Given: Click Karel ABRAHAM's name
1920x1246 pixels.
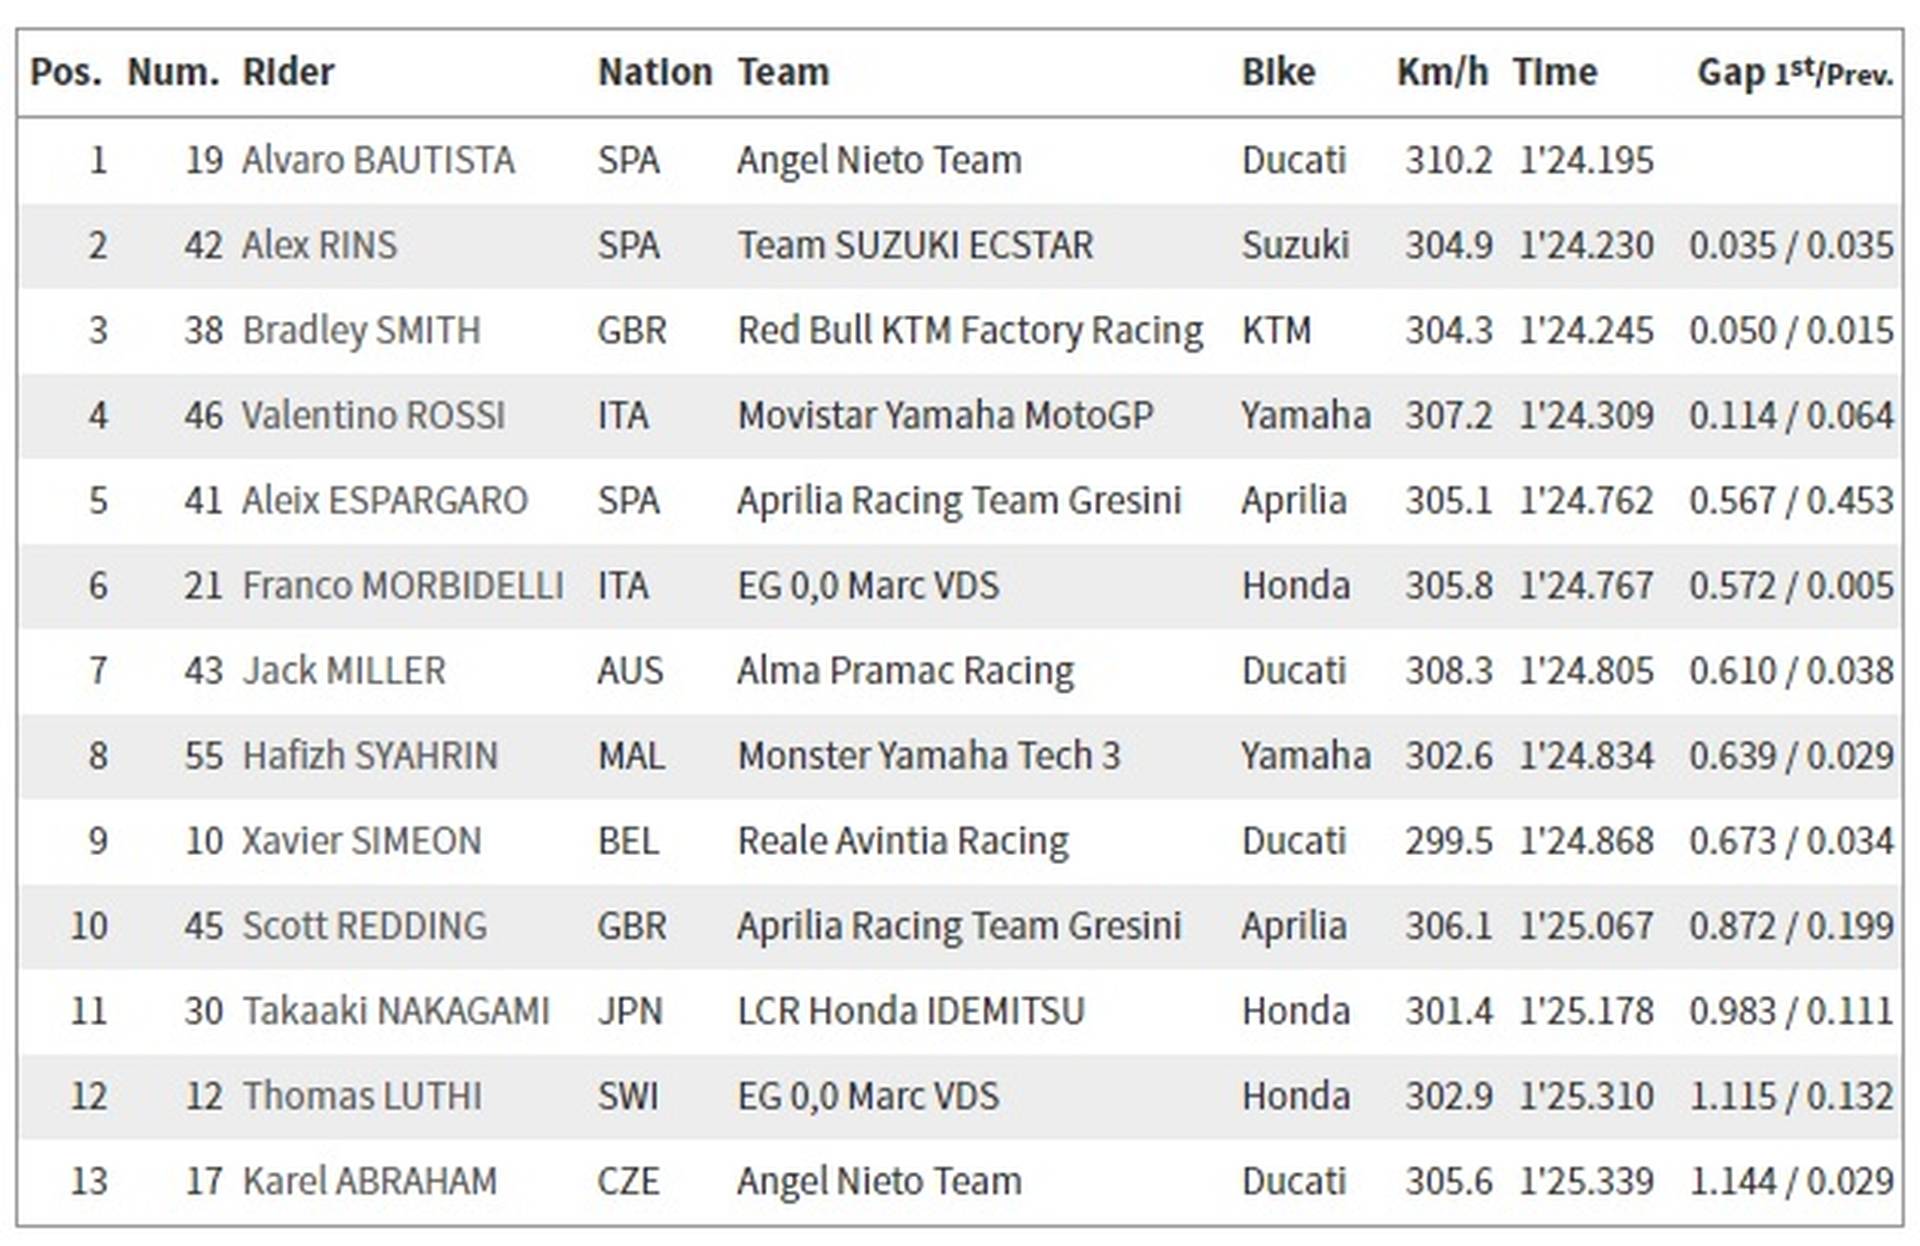Looking at the screenshot, I should point(369,1181).
